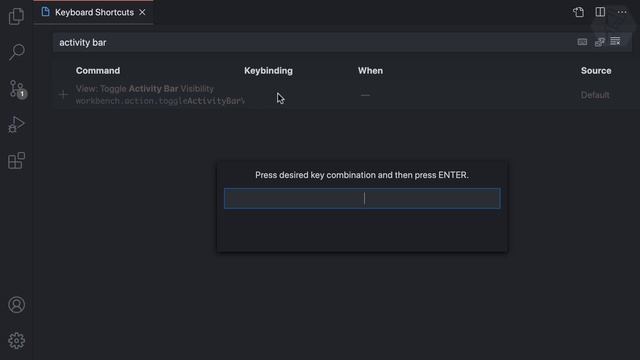Viewport: 640px width, 360px height.
Task: Open the Run and Debug view
Action: (16, 124)
